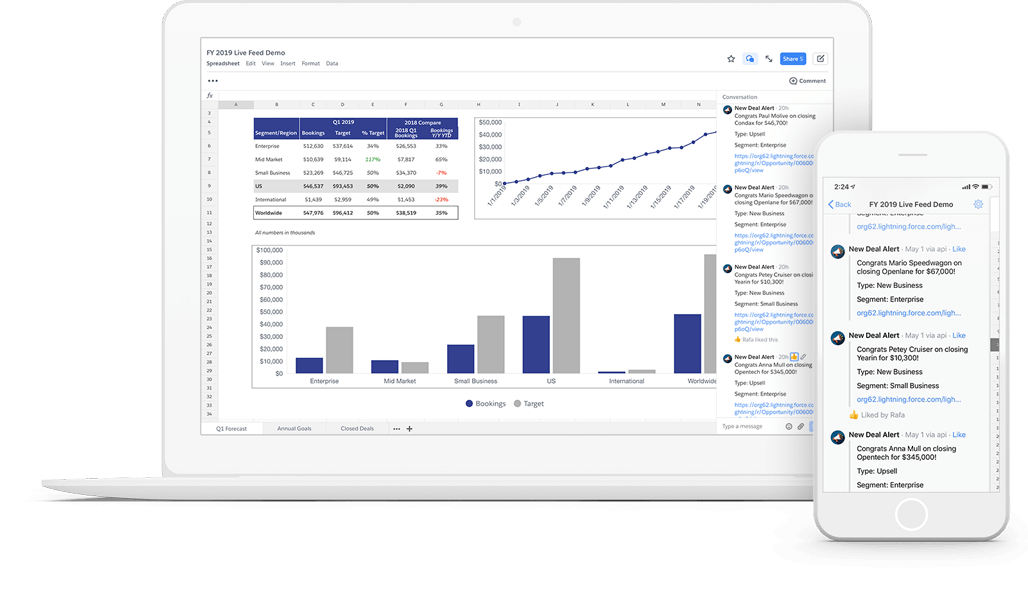Tap the Back button on phone
1028x591 pixels.
point(840,204)
